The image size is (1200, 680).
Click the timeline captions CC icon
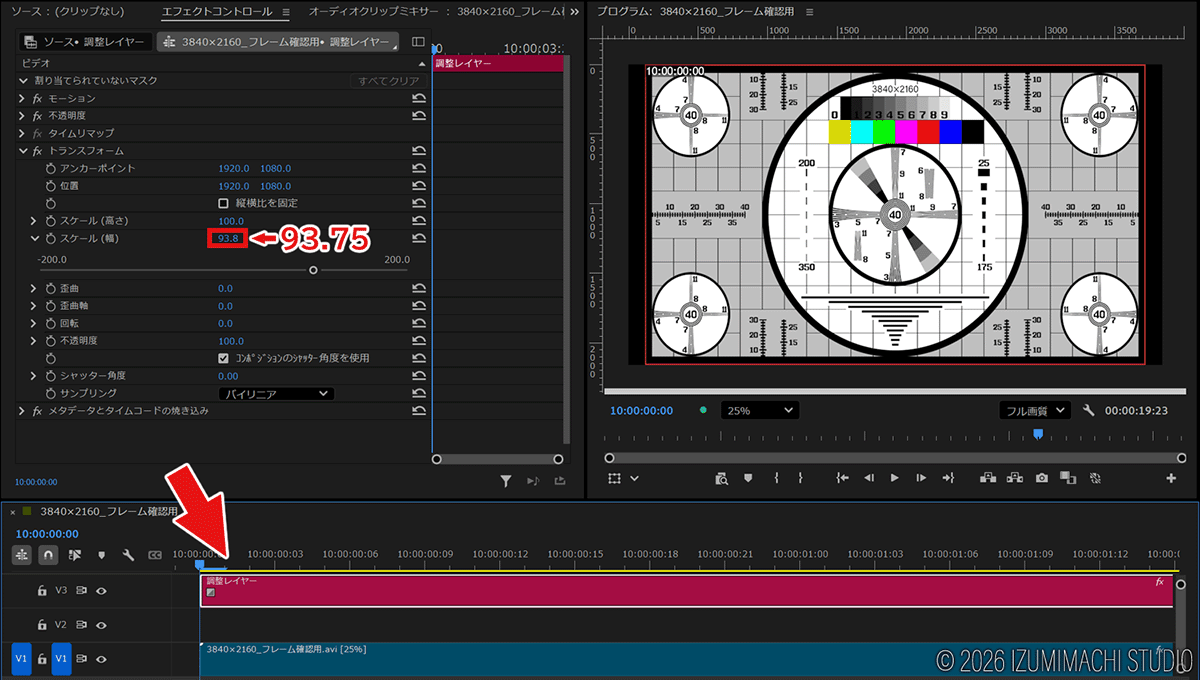pos(155,555)
